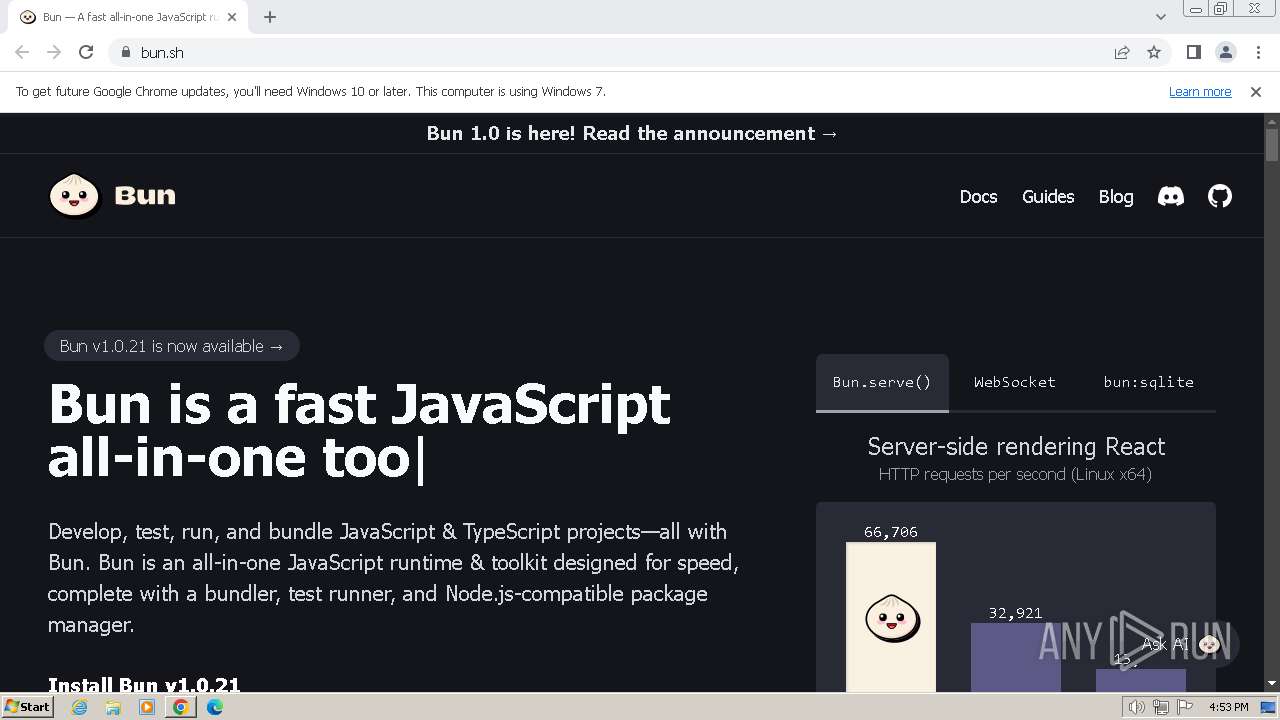Open Action Center flag tray icon
The width and height of the screenshot is (1280, 720).
tap(1183, 707)
